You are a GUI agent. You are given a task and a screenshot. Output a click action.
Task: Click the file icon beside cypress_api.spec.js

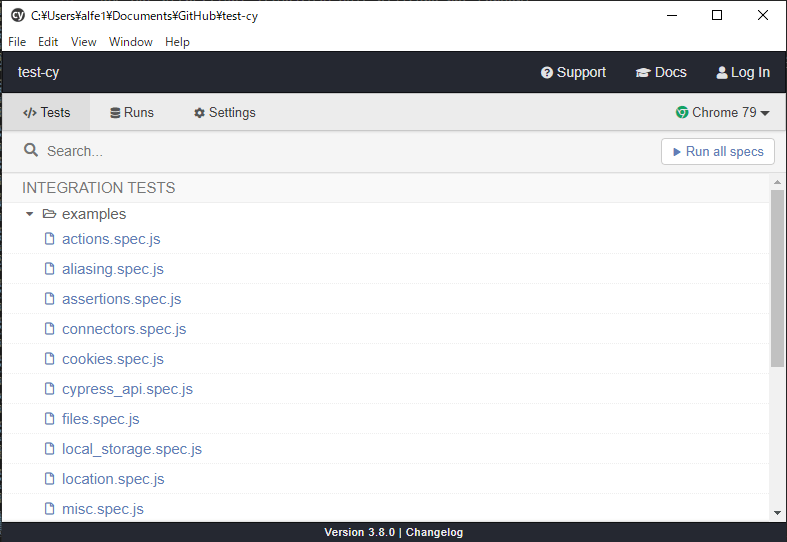pyautogui.click(x=49, y=389)
